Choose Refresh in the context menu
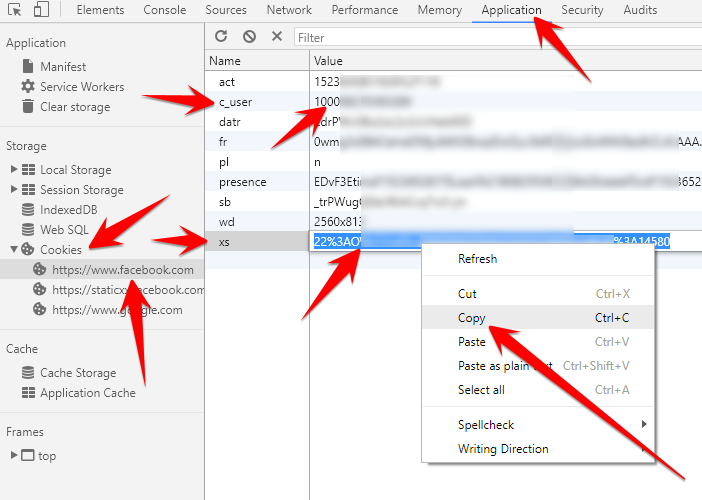The image size is (702, 500). click(x=538, y=259)
